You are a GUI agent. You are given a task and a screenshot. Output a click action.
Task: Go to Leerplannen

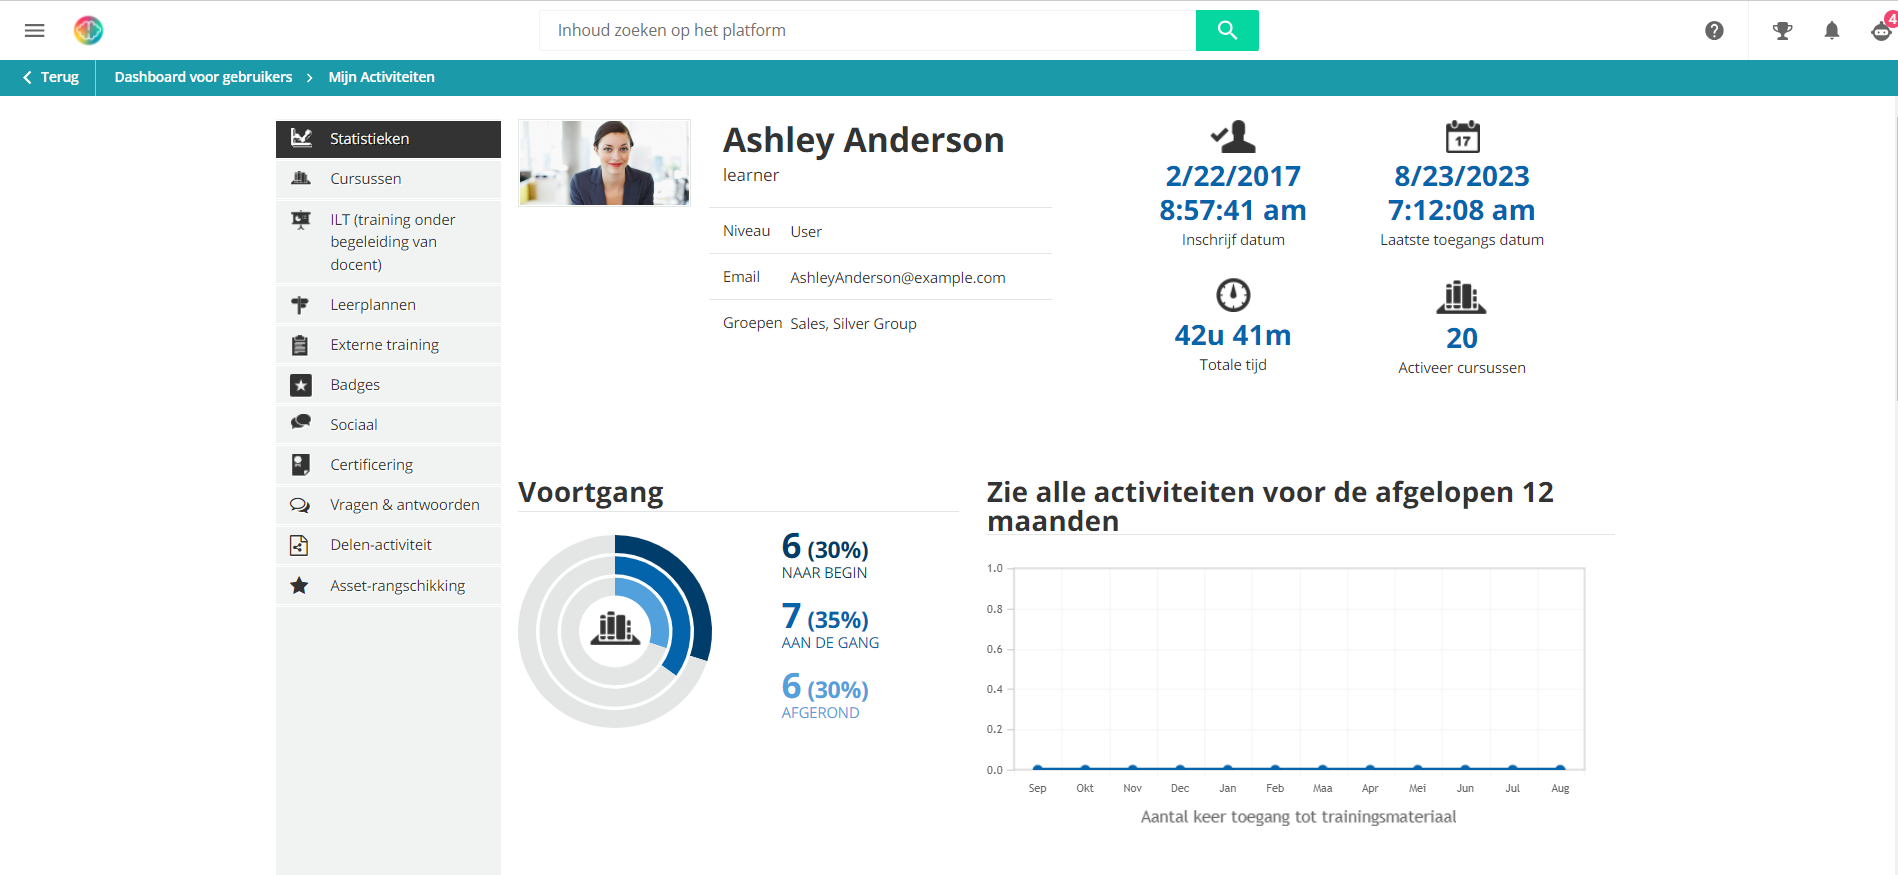tap(388, 305)
